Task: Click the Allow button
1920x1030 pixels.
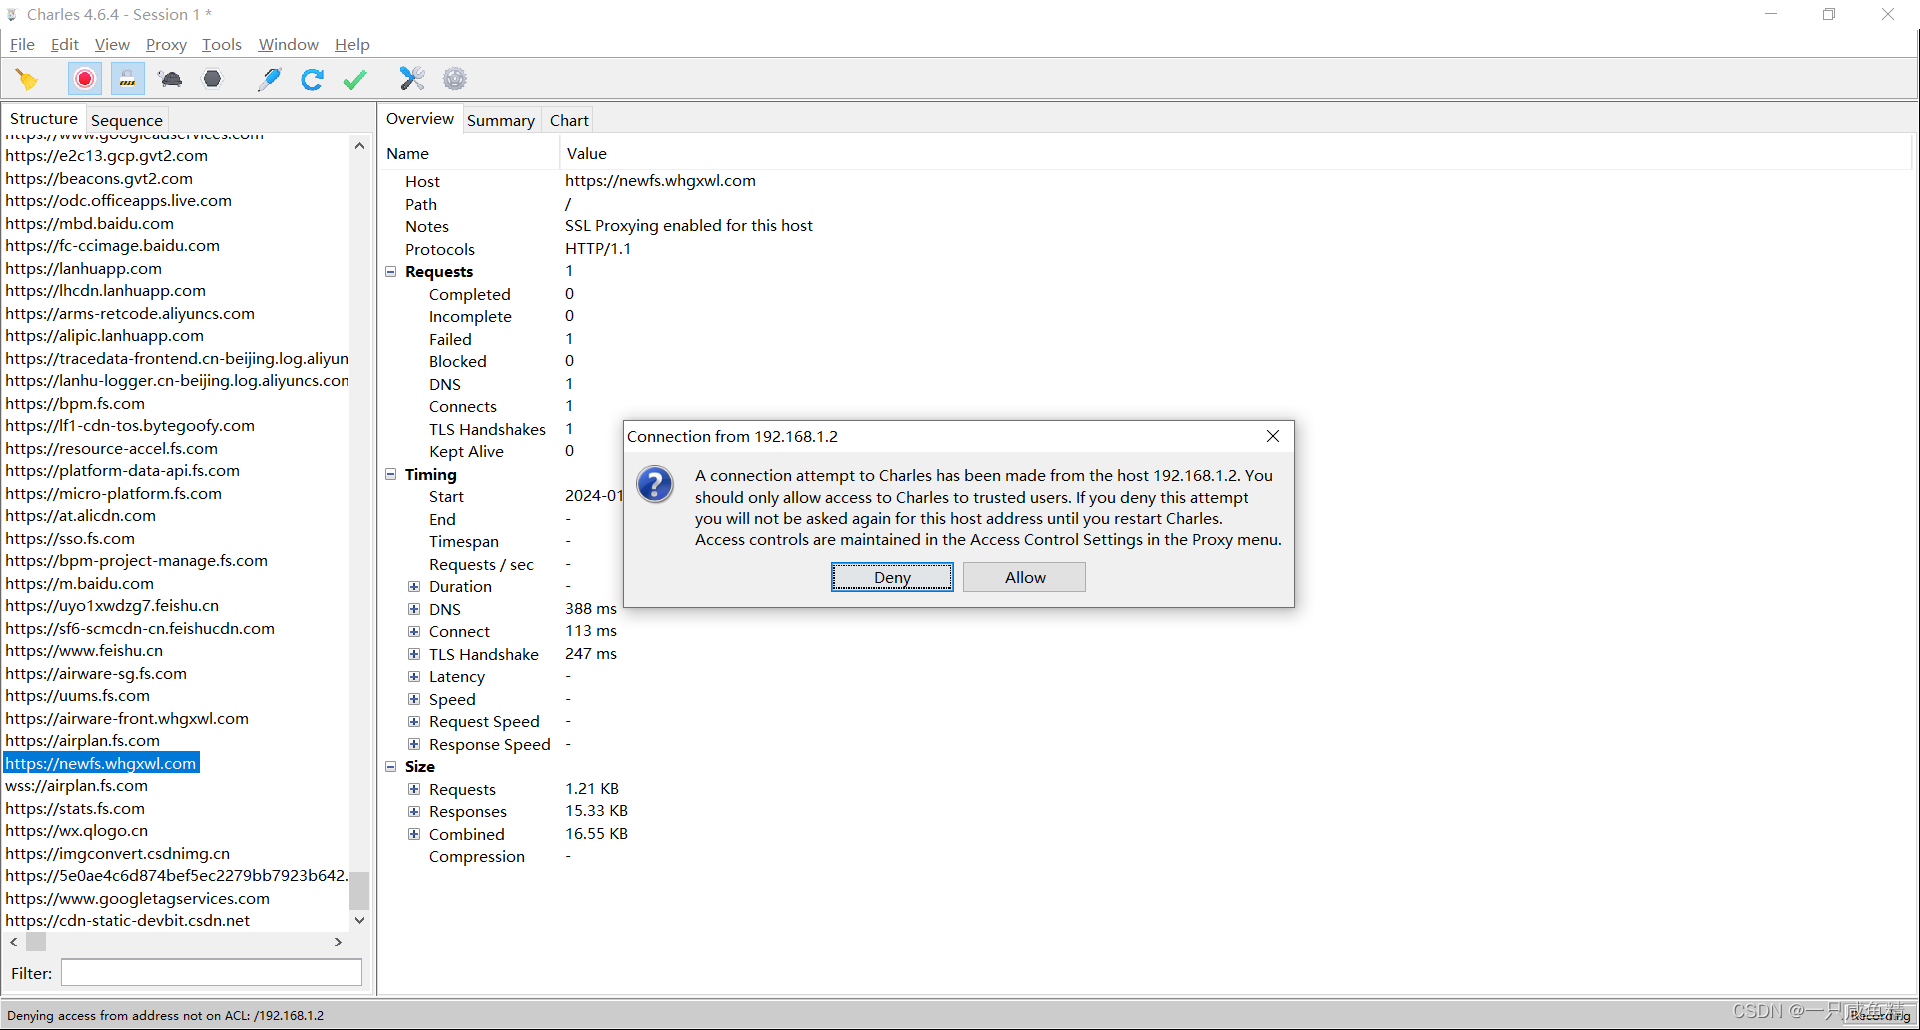Action: click(1025, 577)
